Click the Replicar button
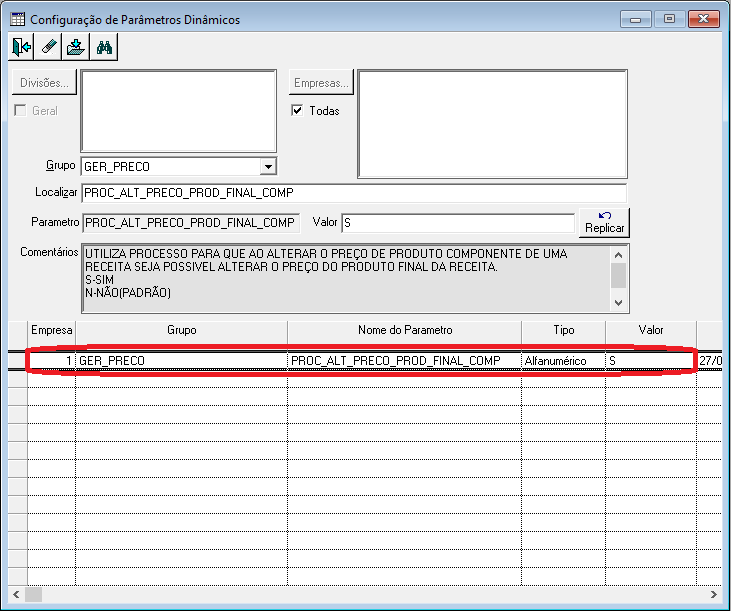This screenshot has width=731, height=611. (x=604, y=223)
